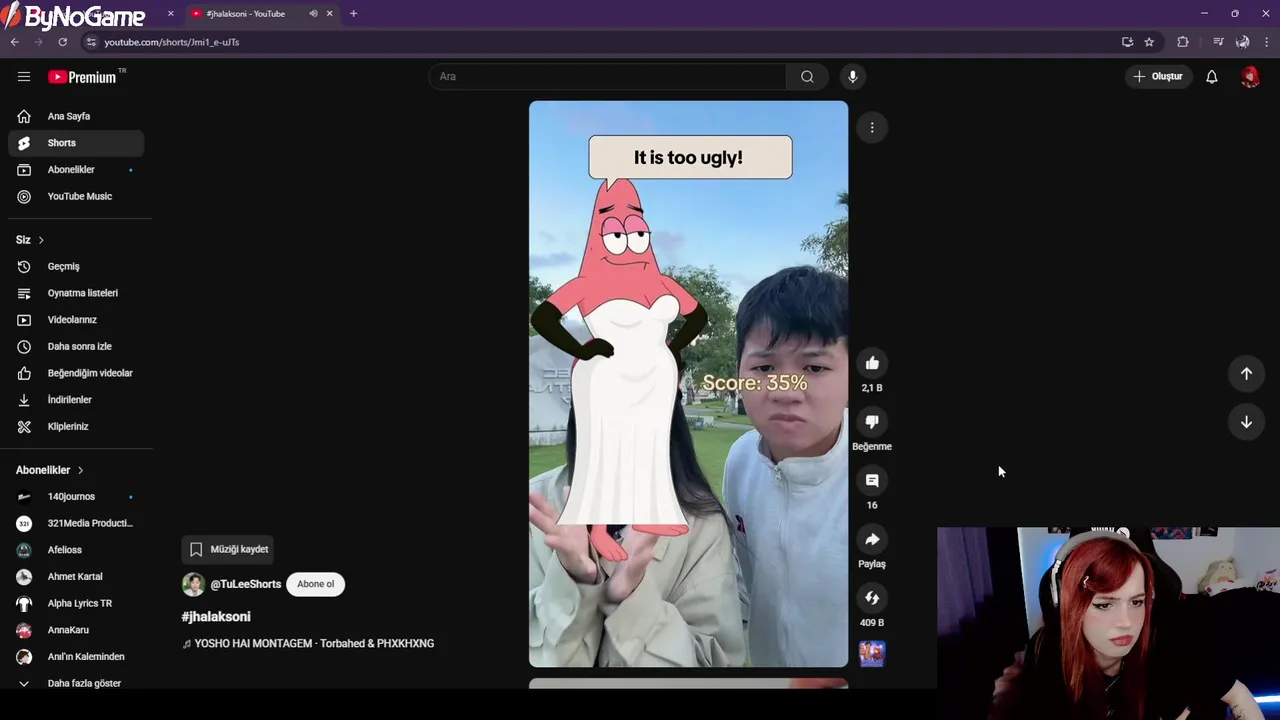
Task: Open the notifications bell
Action: pyautogui.click(x=1211, y=76)
